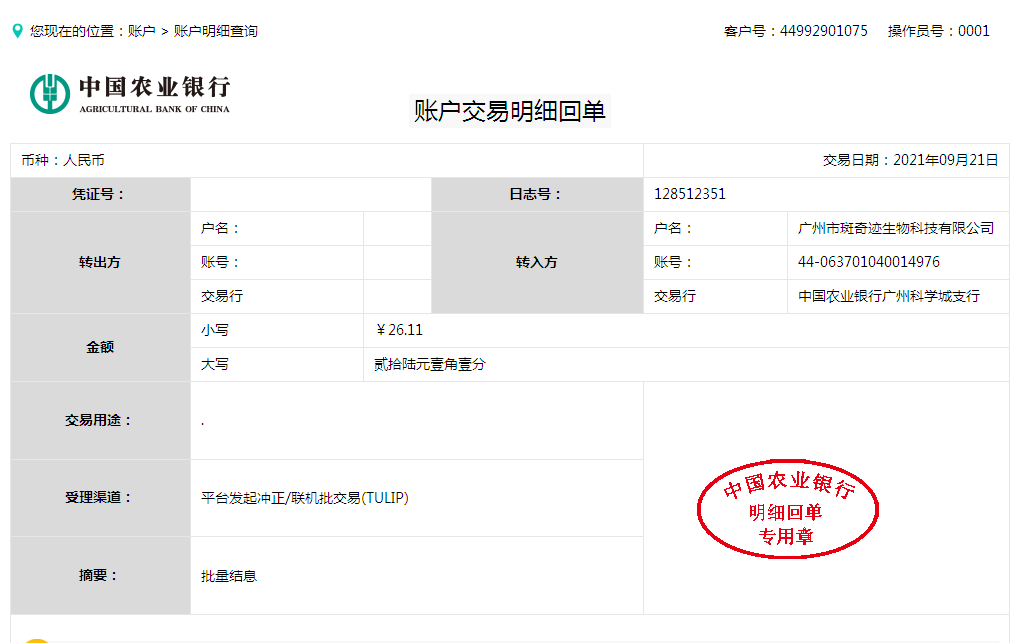Select the amount ￥26.11
Screen dimensions: 1010x643
[399, 330]
